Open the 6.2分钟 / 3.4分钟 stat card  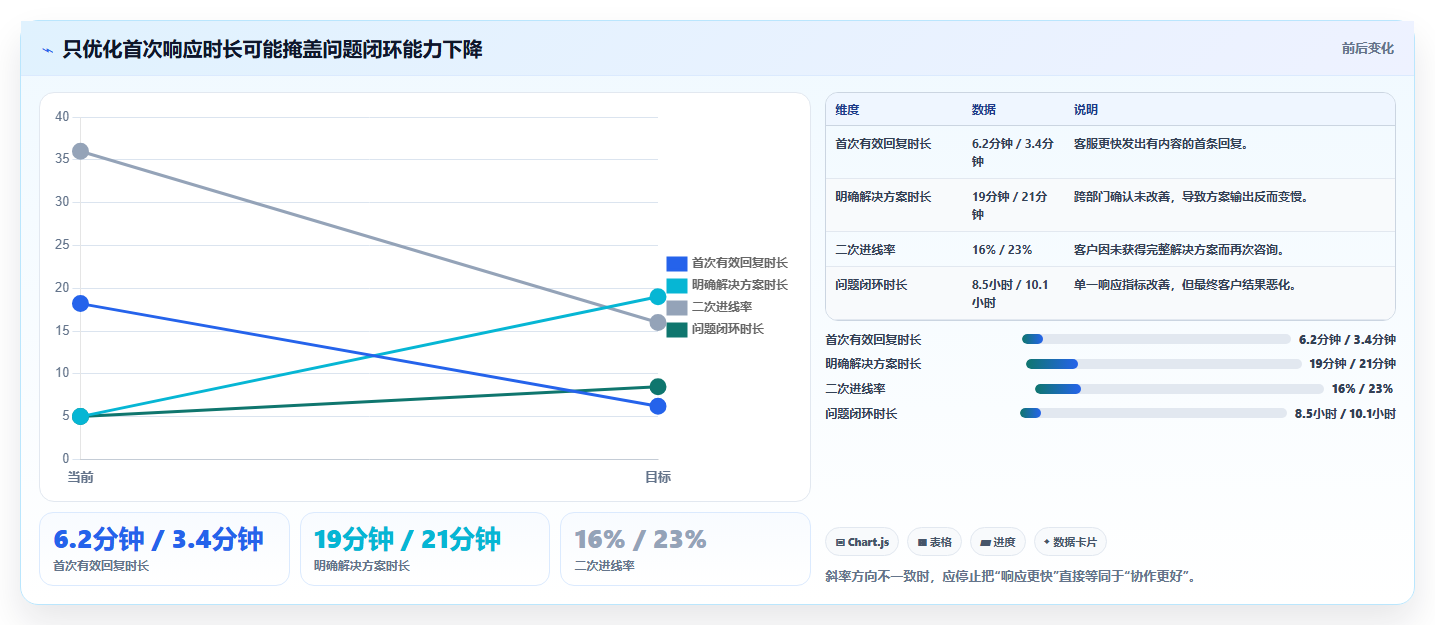164,549
